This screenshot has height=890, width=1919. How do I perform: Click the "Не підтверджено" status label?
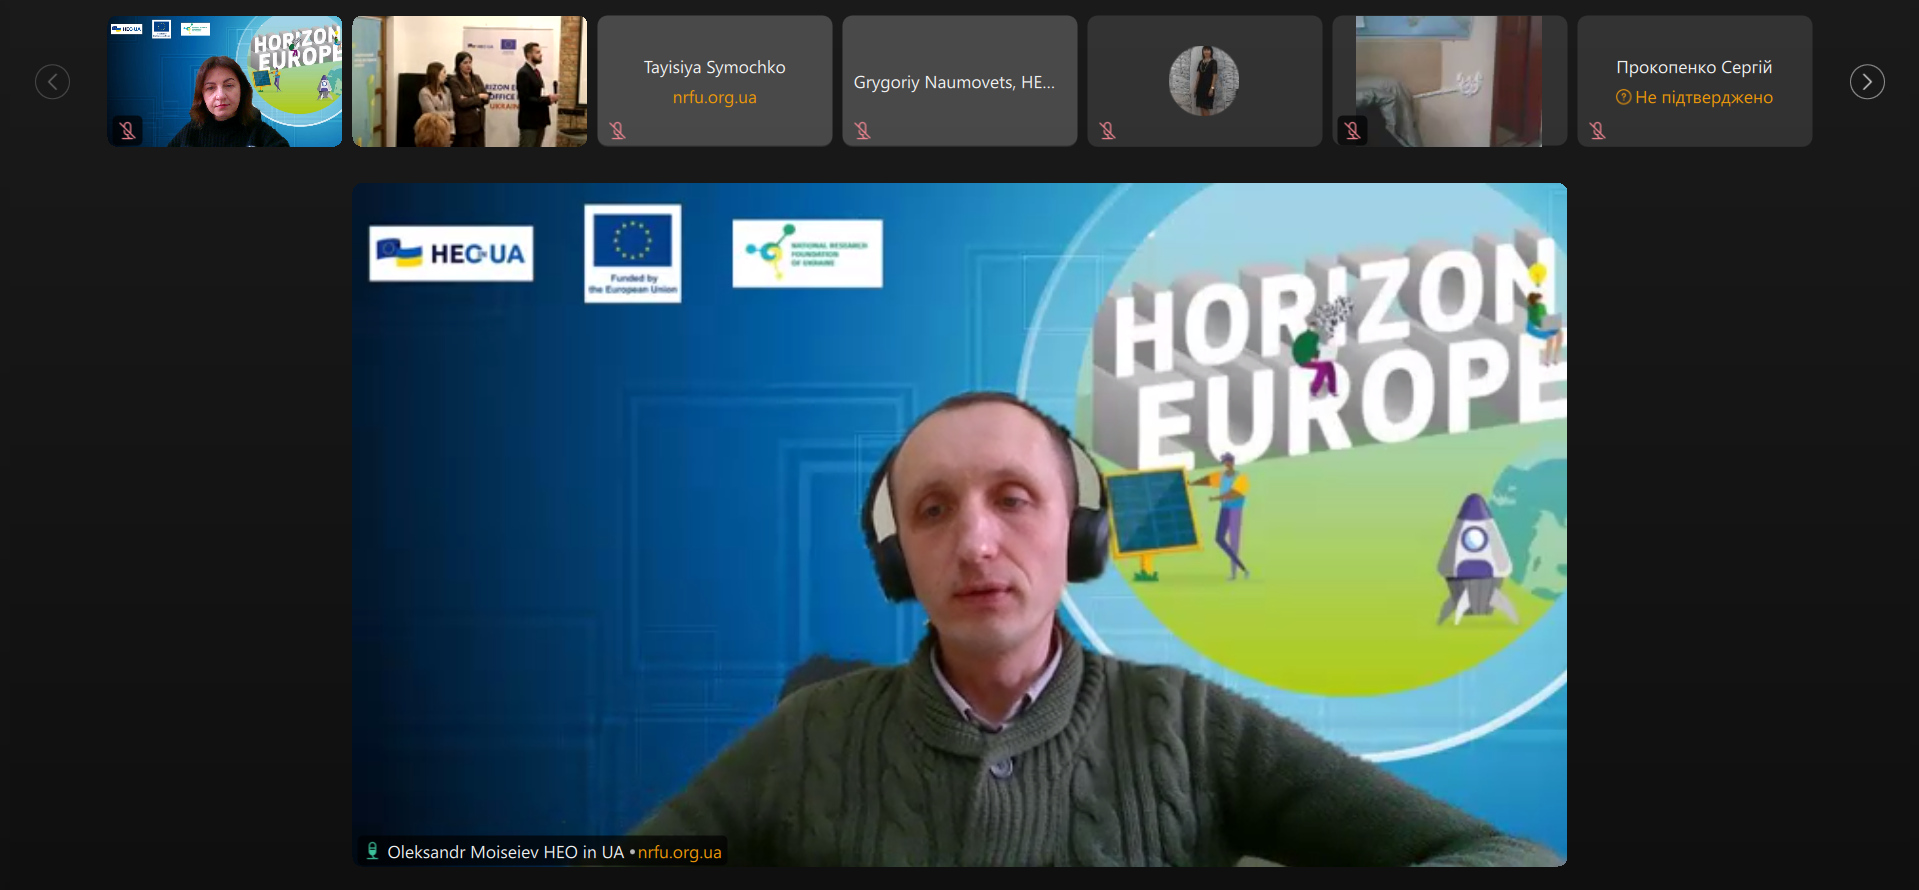(1703, 98)
